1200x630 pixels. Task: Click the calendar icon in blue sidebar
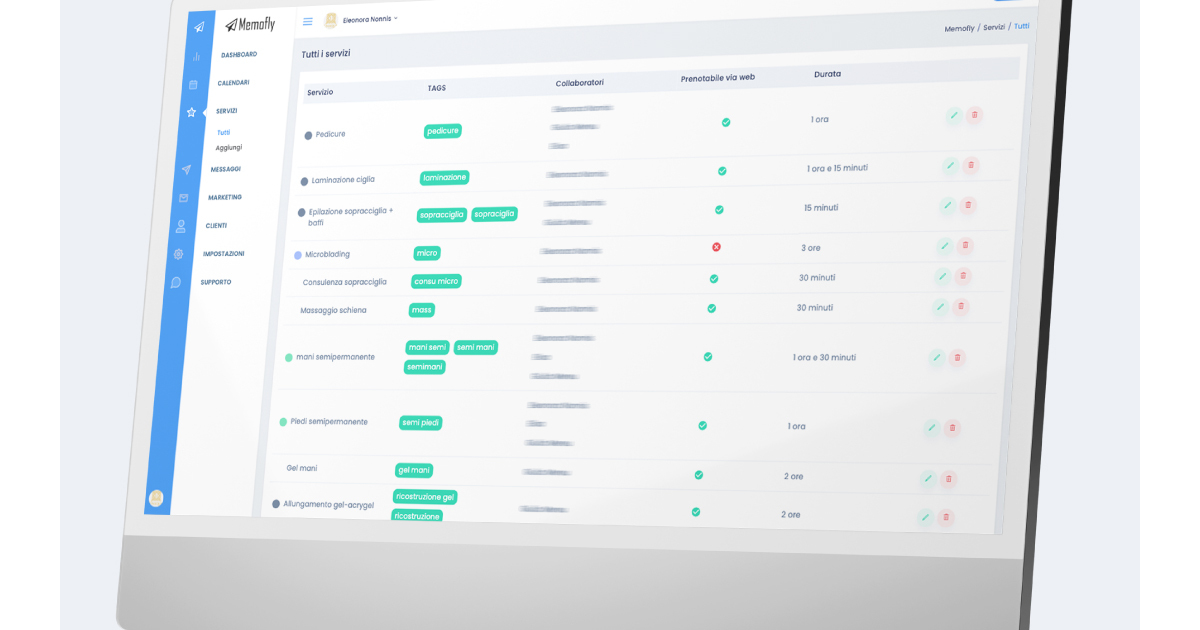tap(193, 84)
